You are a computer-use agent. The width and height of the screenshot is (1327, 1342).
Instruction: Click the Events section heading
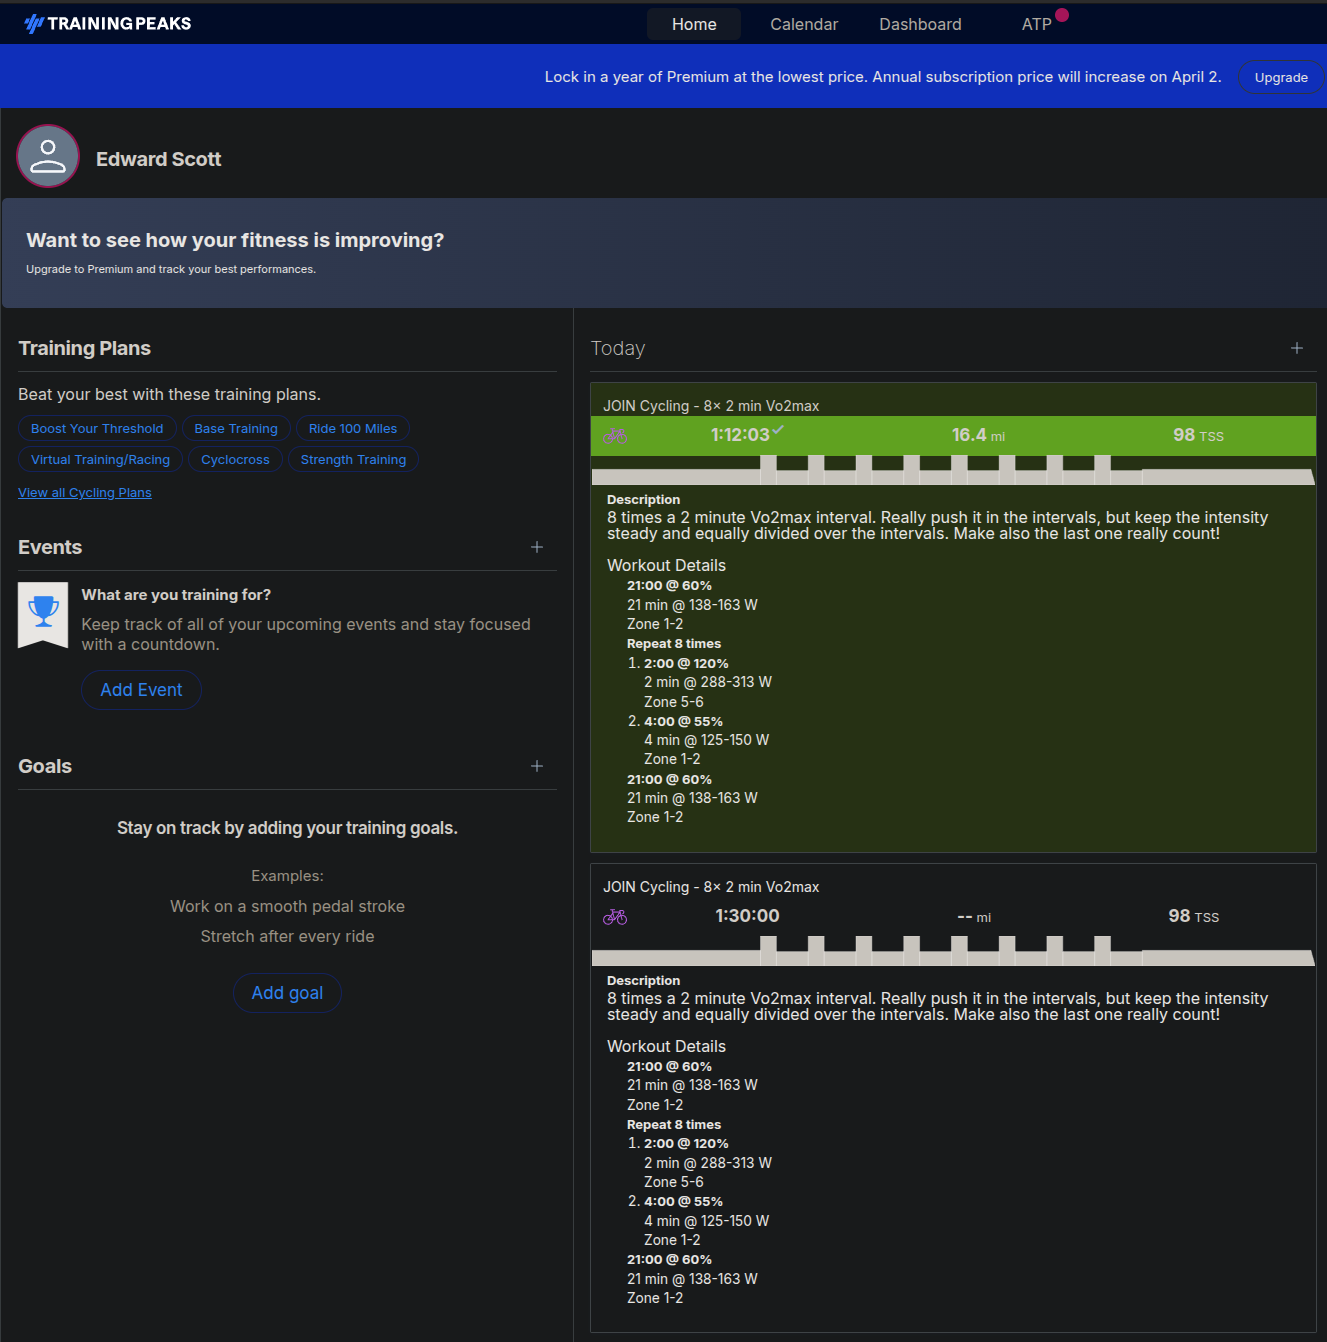(50, 547)
